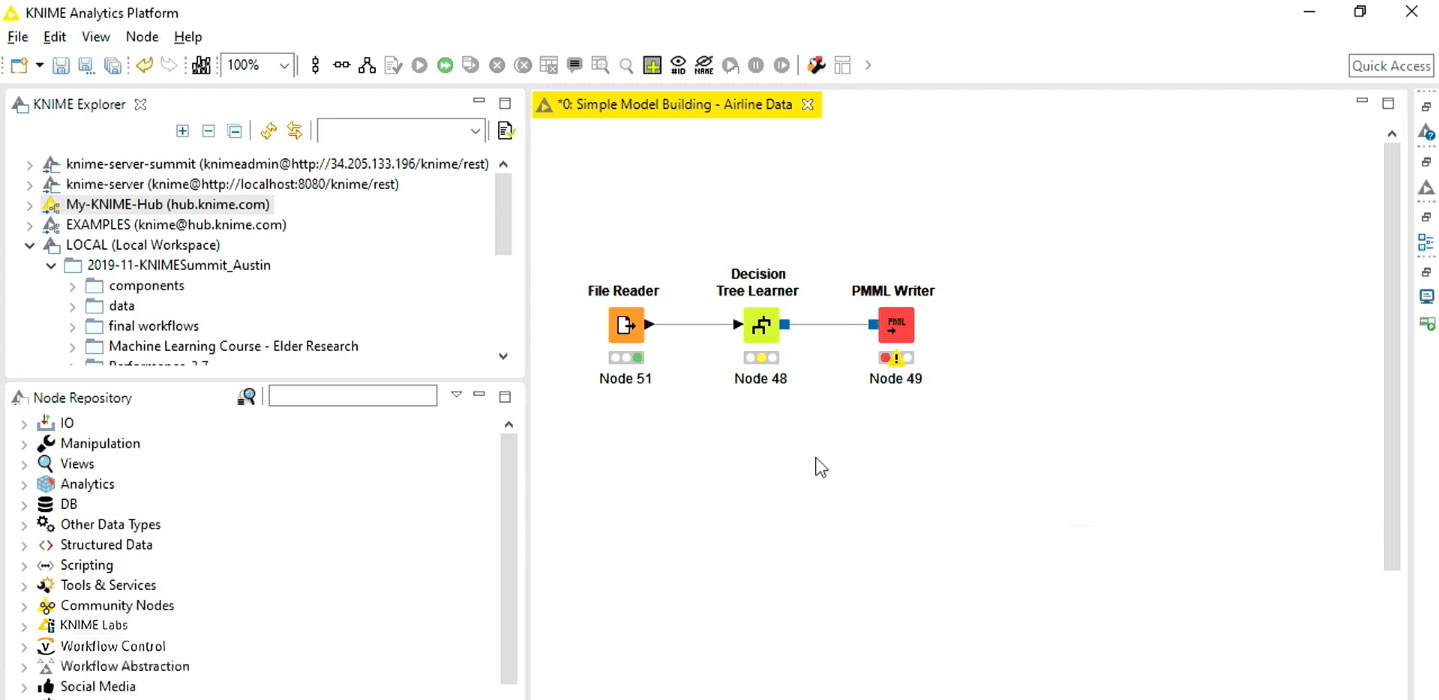Click the configure node icon
Image resolution: width=1439 pixels, height=700 pixels.
[x=394, y=65]
